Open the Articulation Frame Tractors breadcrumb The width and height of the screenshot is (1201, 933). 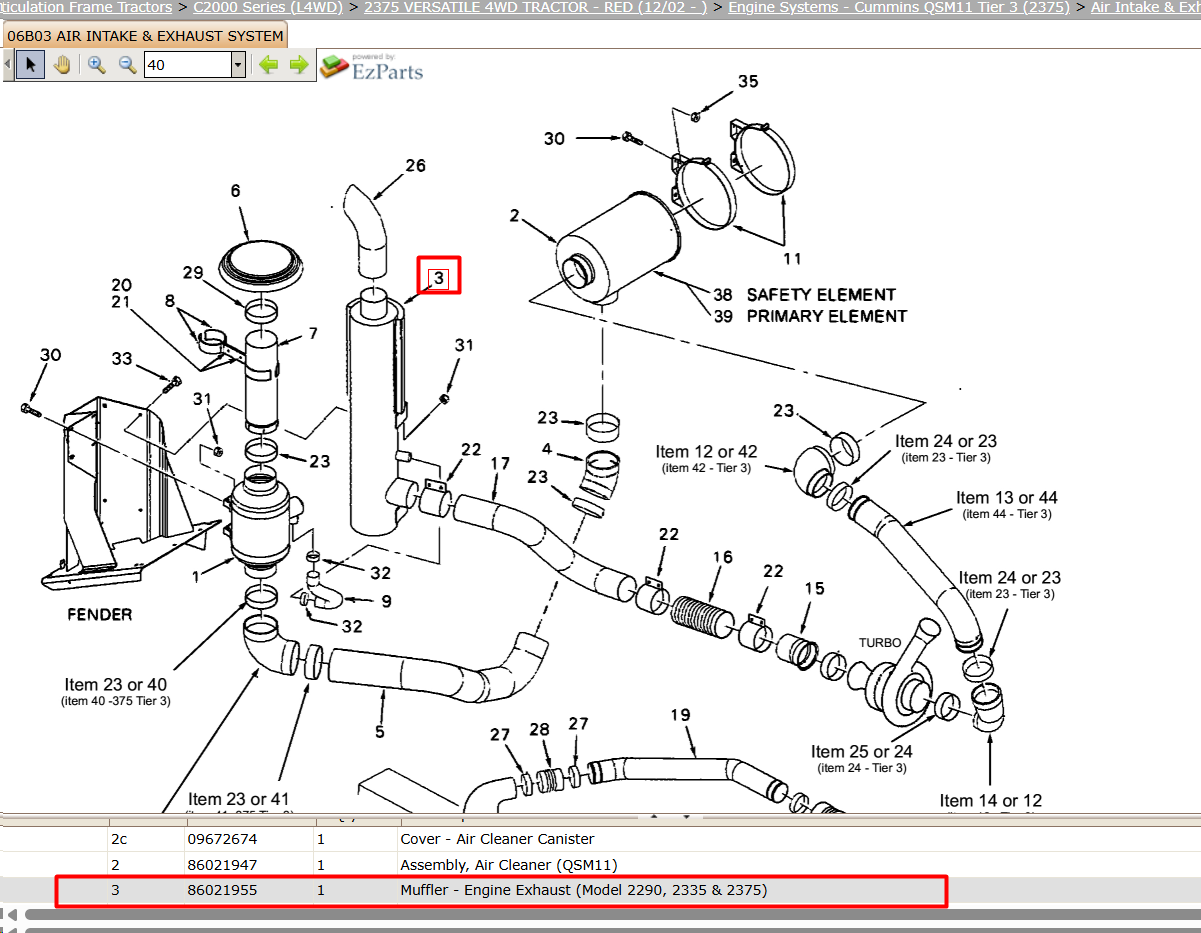coord(86,7)
